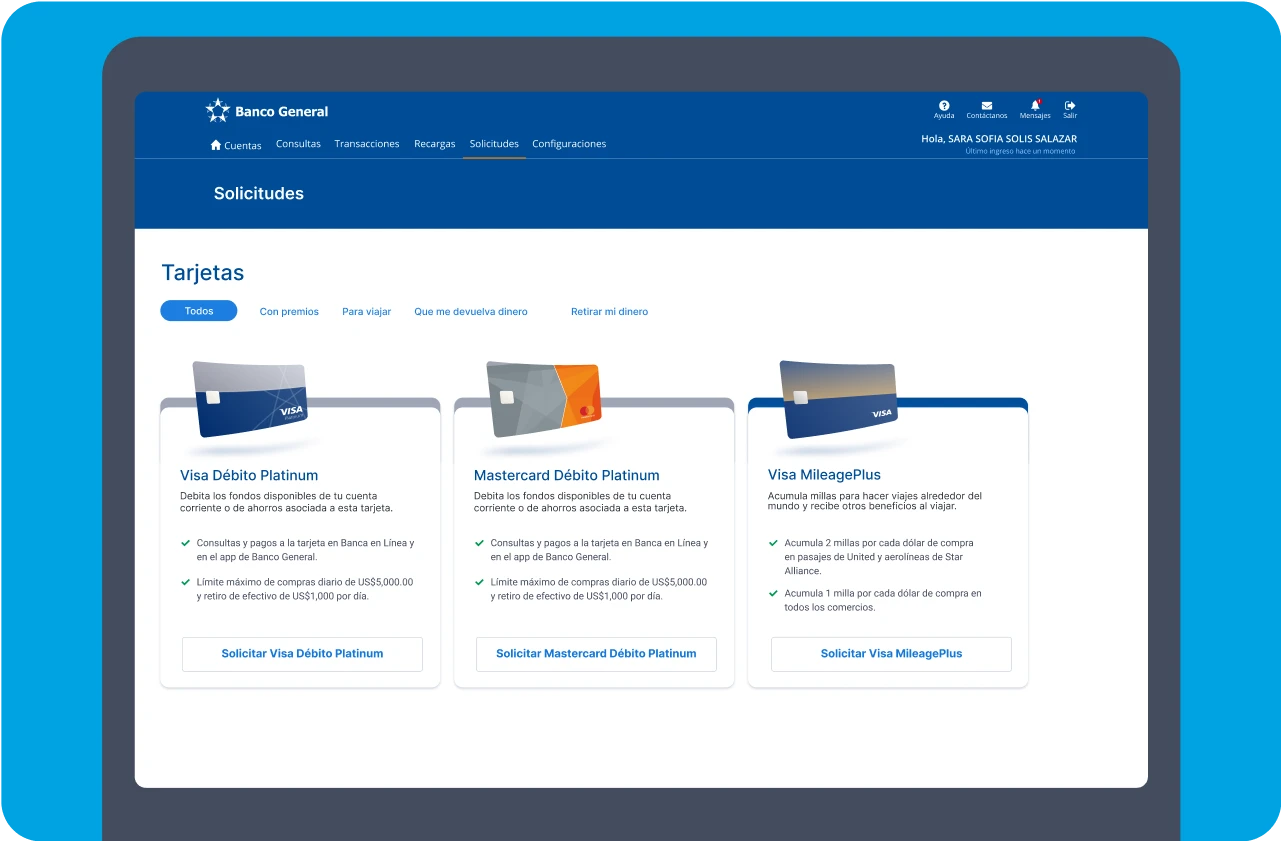Click the Contáctanos envelope icon
Viewport: 1281px width, 841px height.
[x=987, y=105]
